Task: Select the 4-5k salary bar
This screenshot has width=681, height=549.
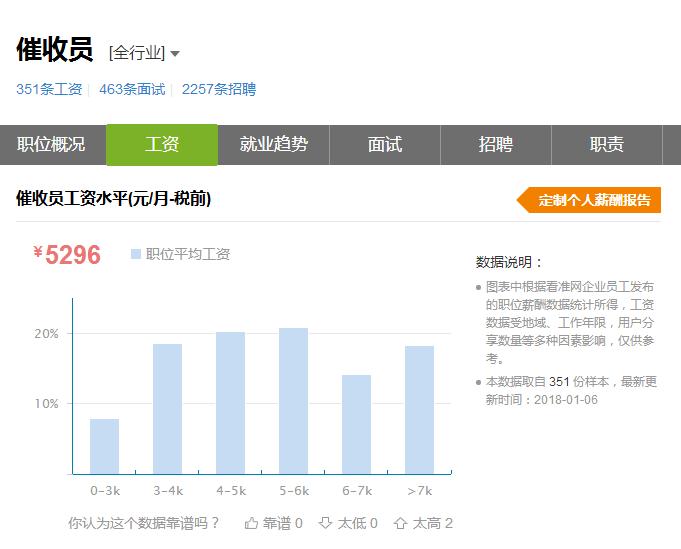Action: tap(230, 403)
